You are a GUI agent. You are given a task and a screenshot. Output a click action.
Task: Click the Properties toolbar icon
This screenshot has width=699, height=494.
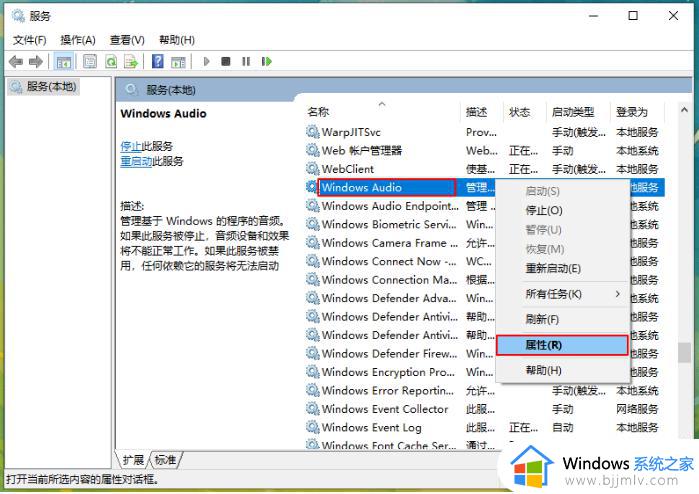pos(90,62)
